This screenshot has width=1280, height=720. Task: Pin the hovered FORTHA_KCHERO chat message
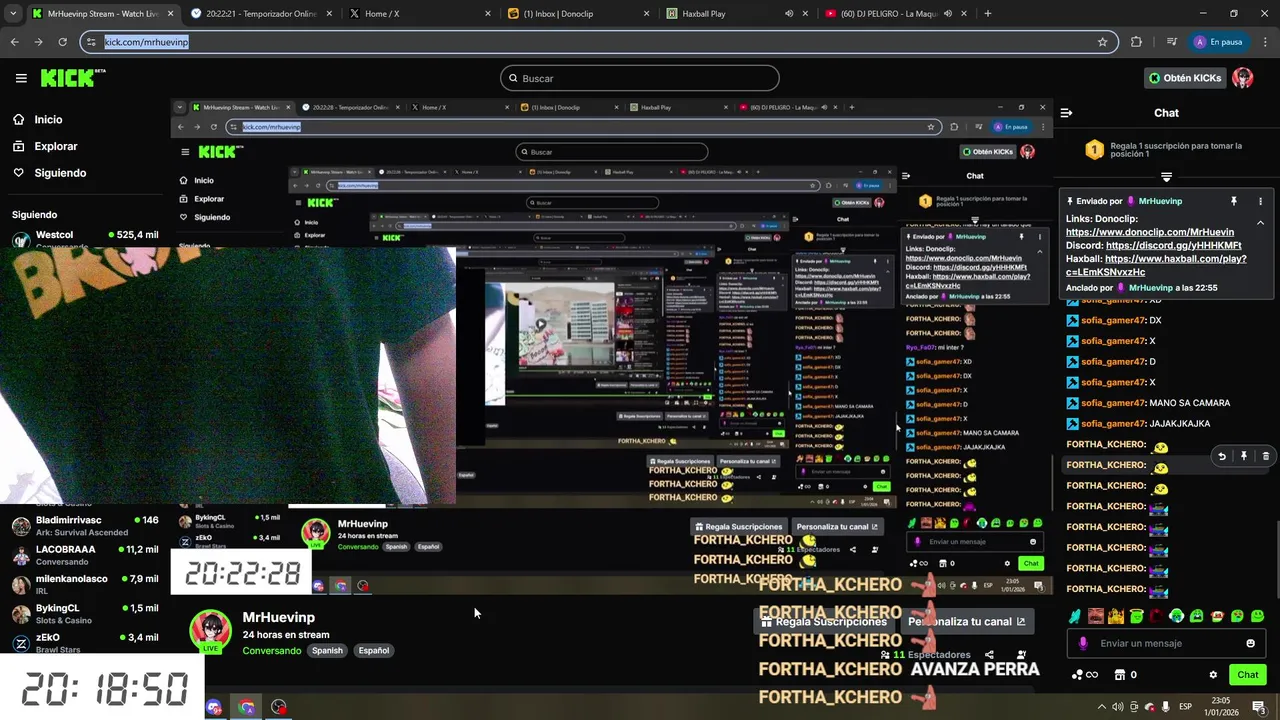(x=1244, y=456)
